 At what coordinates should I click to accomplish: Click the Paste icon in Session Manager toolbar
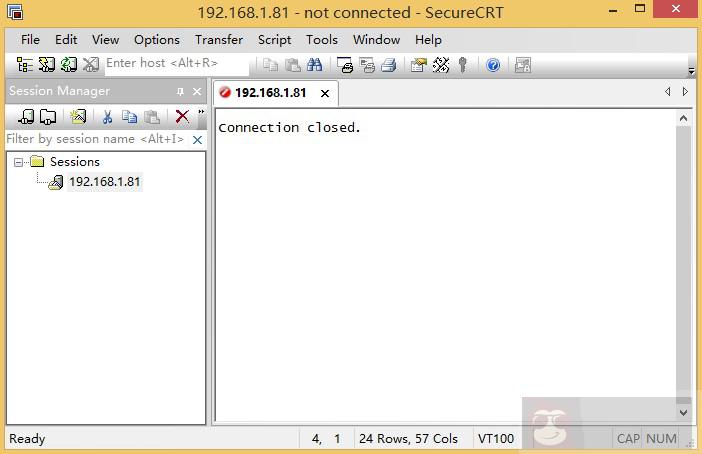tap(152, 117)
